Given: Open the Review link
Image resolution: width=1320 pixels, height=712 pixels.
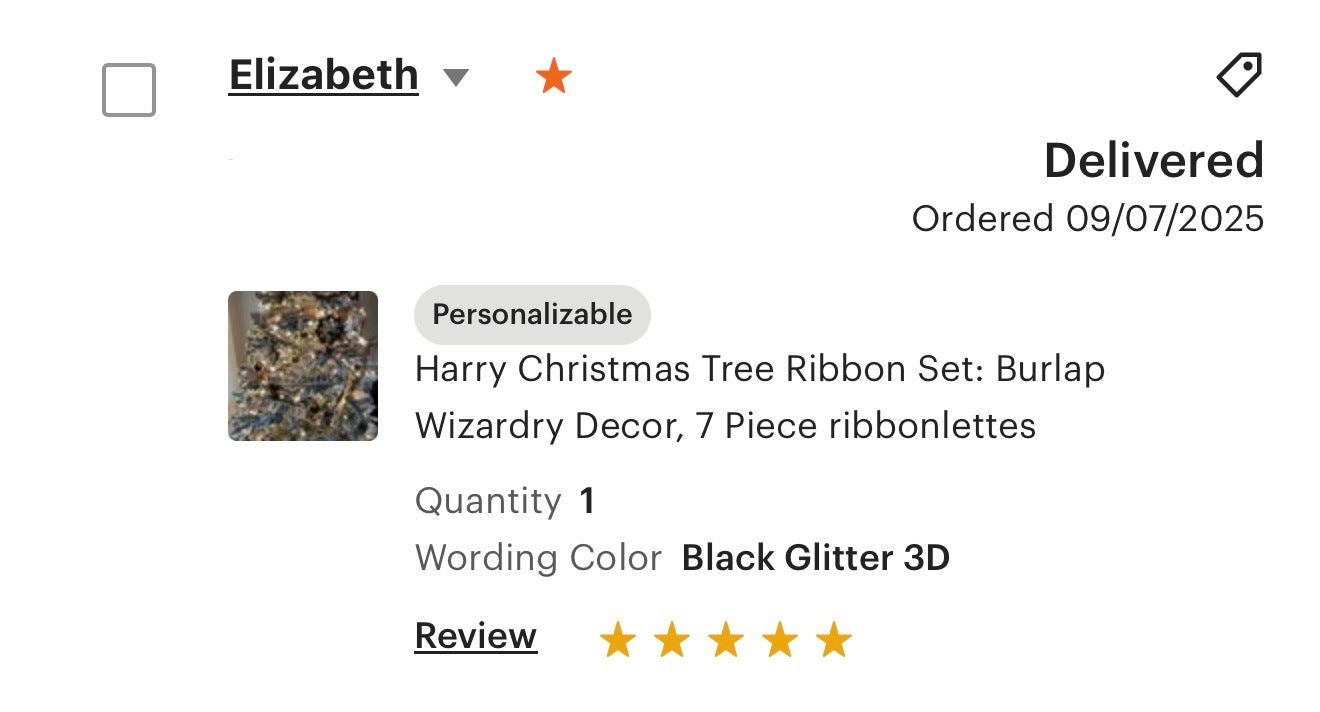Looking at the screenshot, I should tap(474, 636).
